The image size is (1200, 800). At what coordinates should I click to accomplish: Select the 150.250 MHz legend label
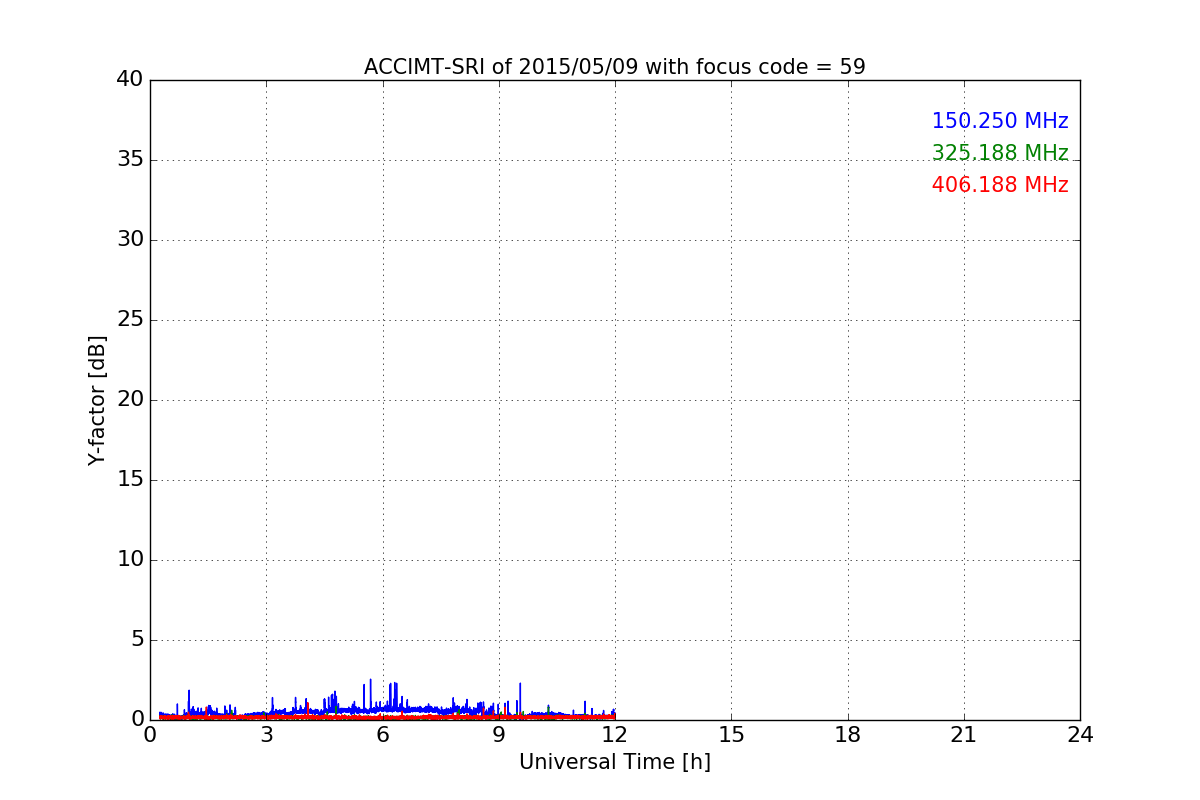[x=1000, y=121]
